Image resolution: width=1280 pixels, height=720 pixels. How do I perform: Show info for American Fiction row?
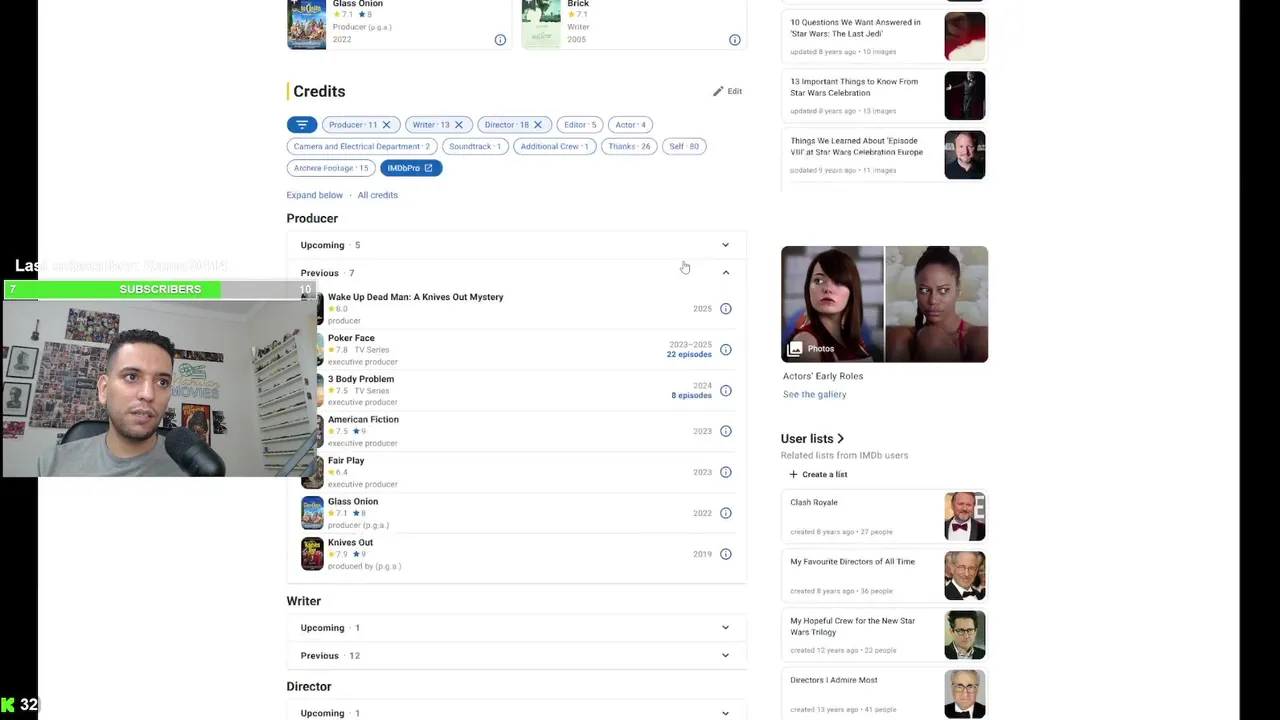tap(726, 431)
